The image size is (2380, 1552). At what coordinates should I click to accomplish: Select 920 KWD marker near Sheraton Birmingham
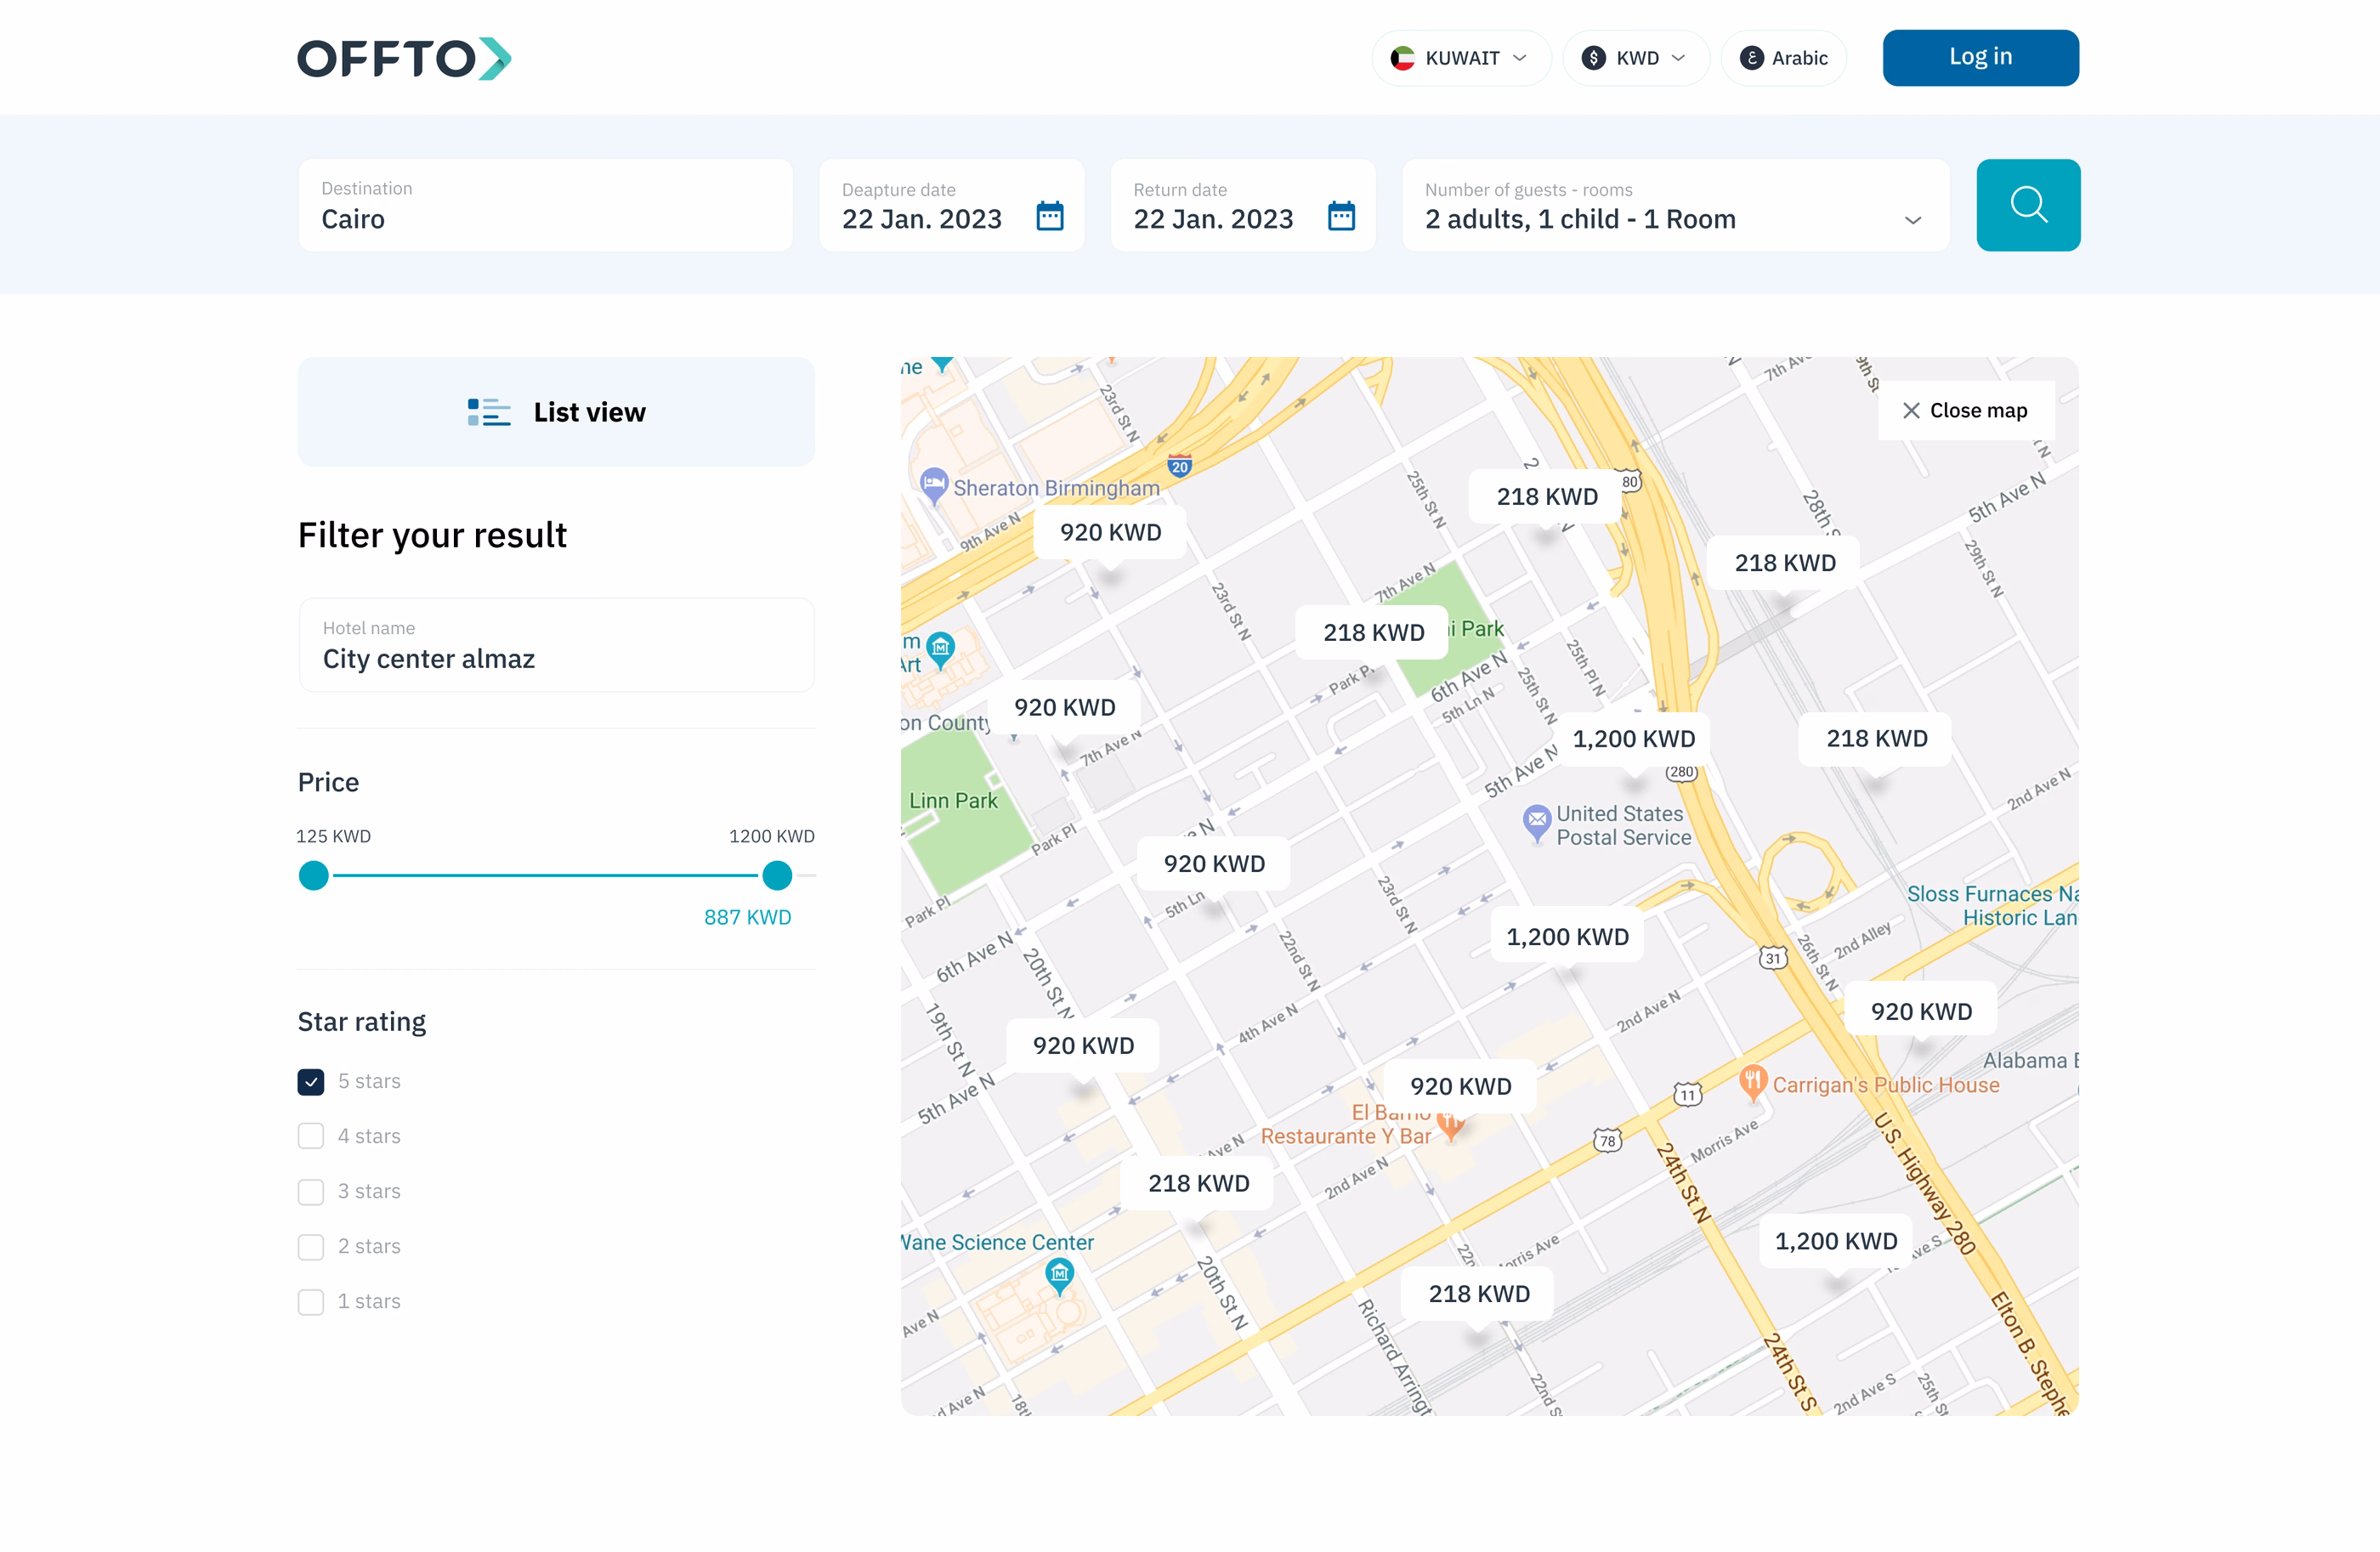tap(1110, 533)
